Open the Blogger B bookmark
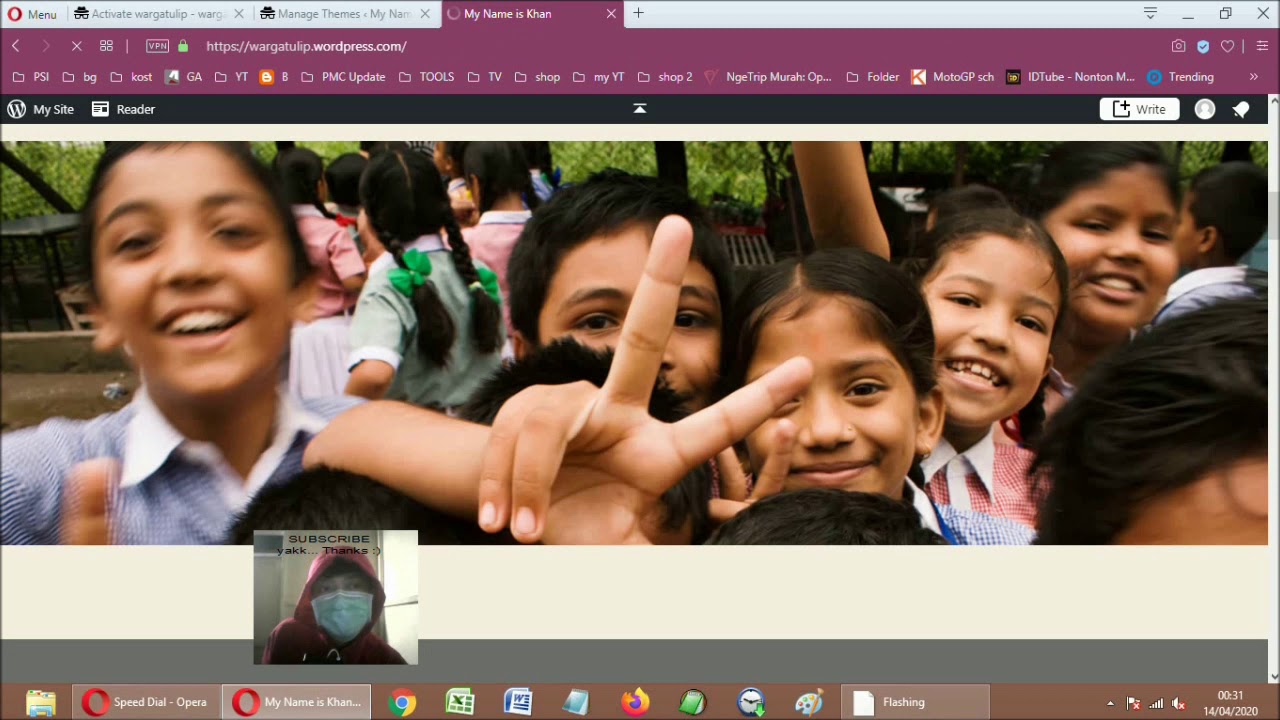Image resolution: width=1280 pixels, height=720 pixels. (x=274, y=77)
